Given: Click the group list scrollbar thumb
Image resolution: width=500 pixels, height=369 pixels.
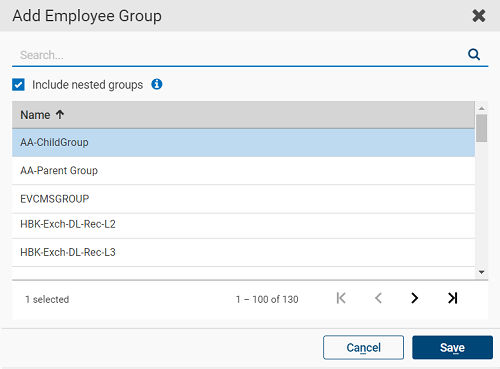Looking at the screenshot, I should (x=481, y=128).
